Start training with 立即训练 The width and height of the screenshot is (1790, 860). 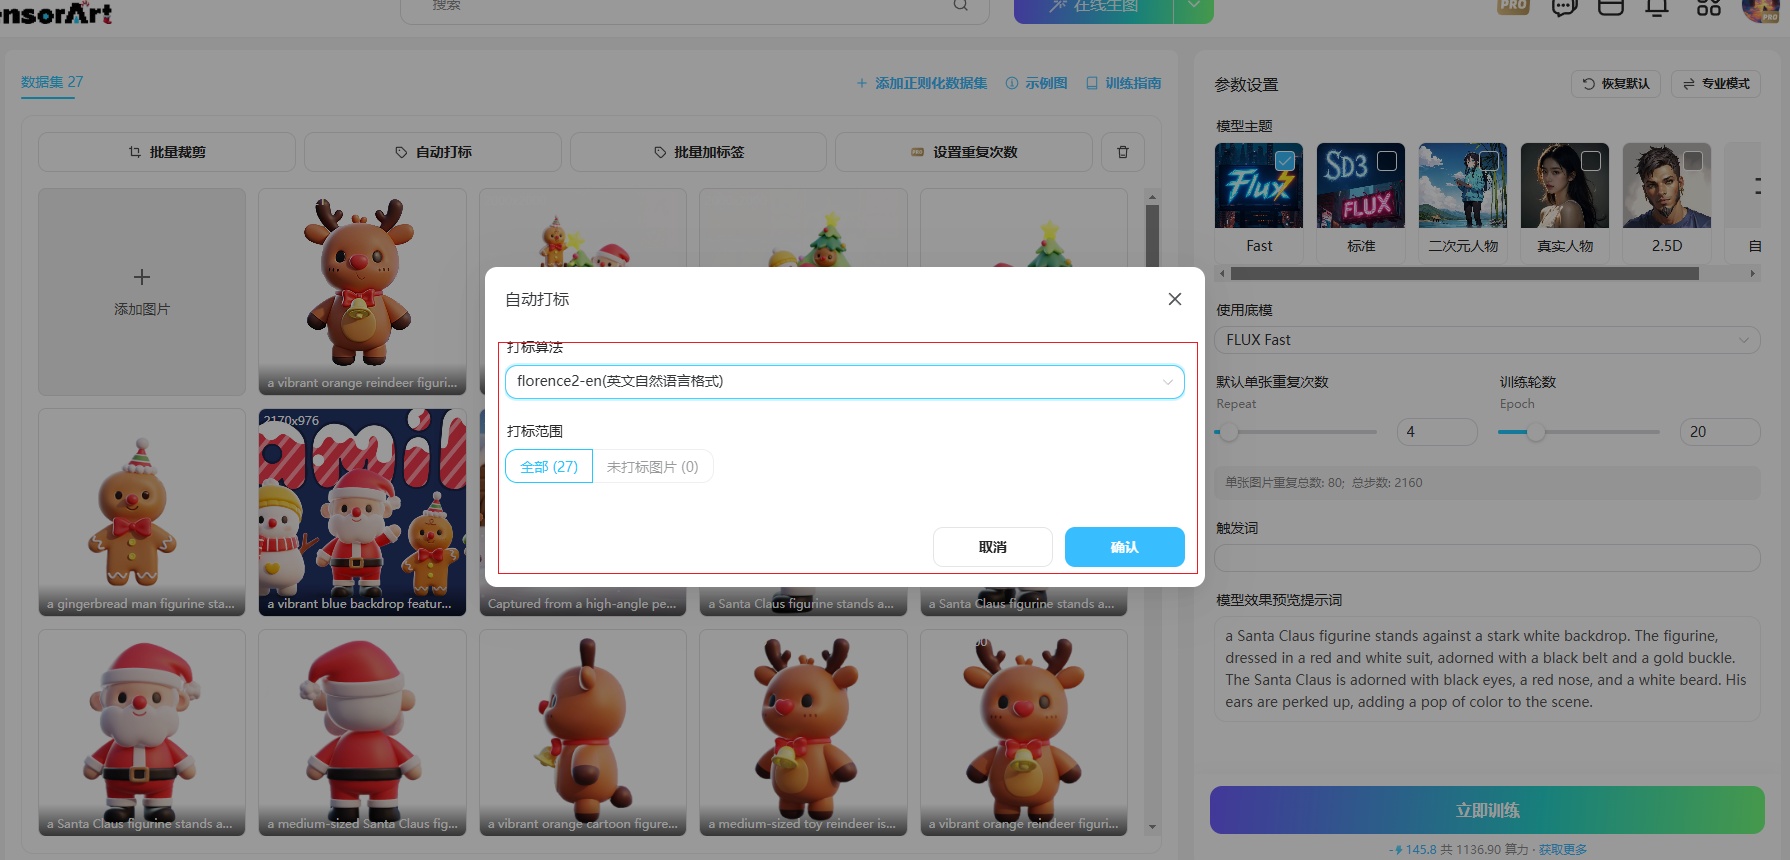click(1487, 810)
